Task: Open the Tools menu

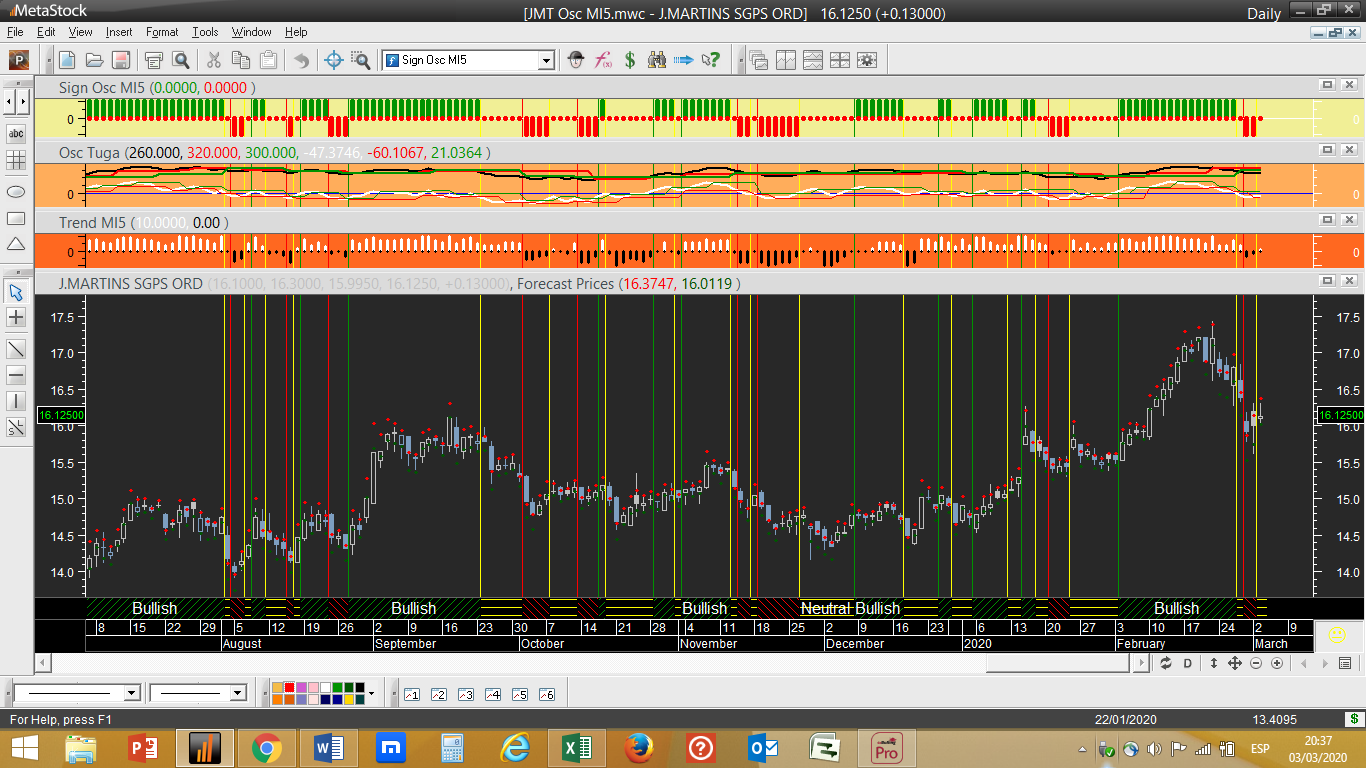Action: tap(205, 32)
